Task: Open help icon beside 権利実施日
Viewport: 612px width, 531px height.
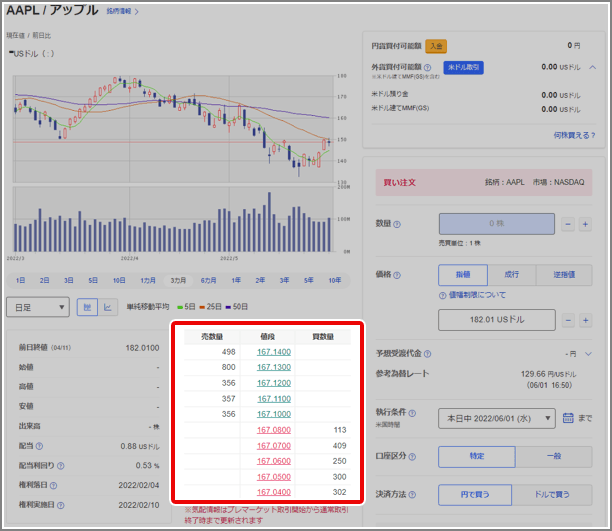Action: tap(60, 505)
